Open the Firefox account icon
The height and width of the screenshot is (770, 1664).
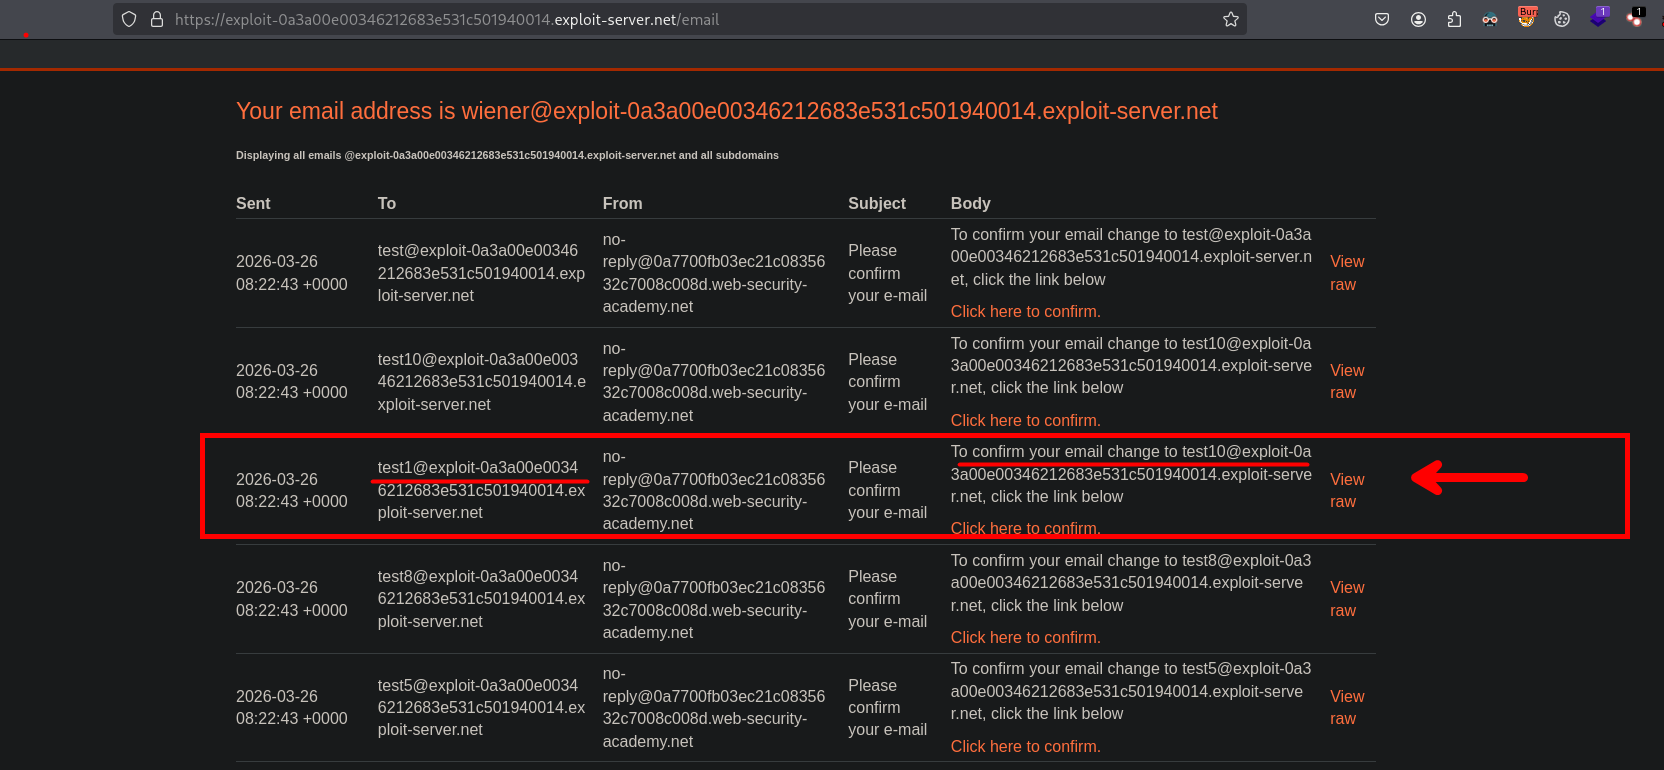(1418, 19)
